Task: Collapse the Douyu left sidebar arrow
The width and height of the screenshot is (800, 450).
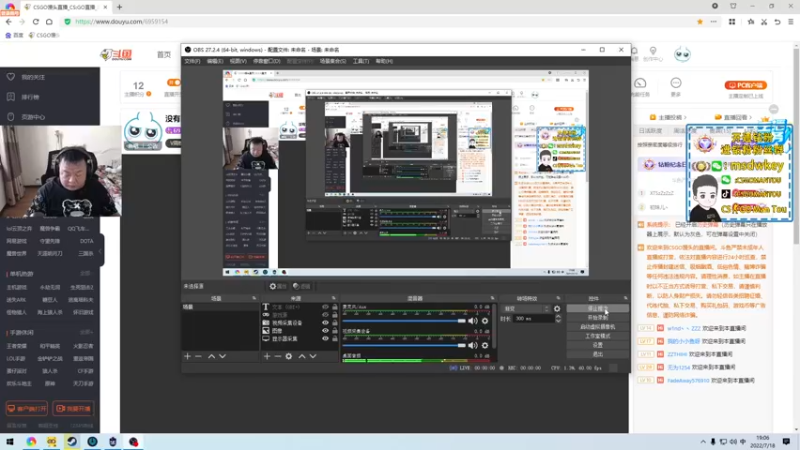Action: click(x=101, y=251)
